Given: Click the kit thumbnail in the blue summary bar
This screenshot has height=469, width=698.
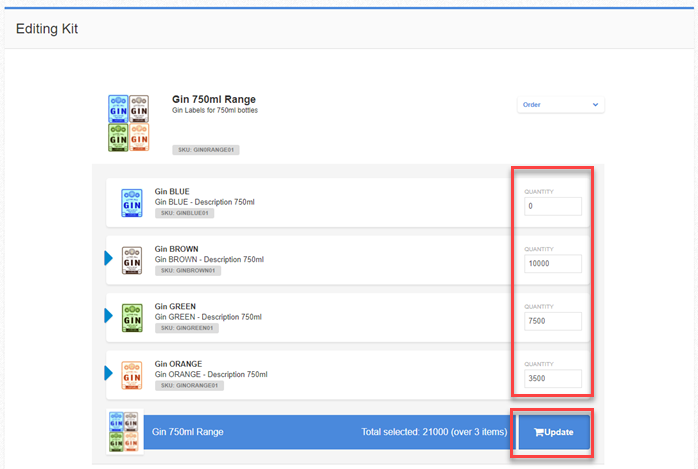Looking at the screenshot, I should click(x=124, y=432).
